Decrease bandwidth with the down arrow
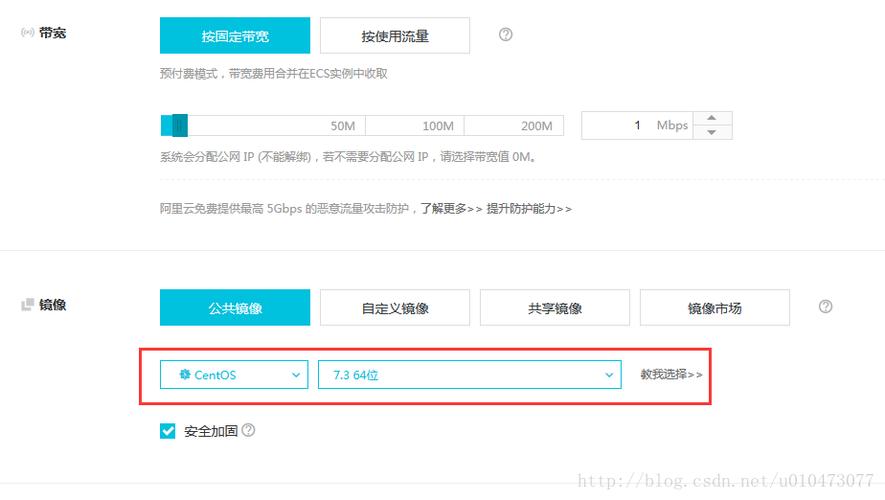885x500 pixels. (712, 132)
